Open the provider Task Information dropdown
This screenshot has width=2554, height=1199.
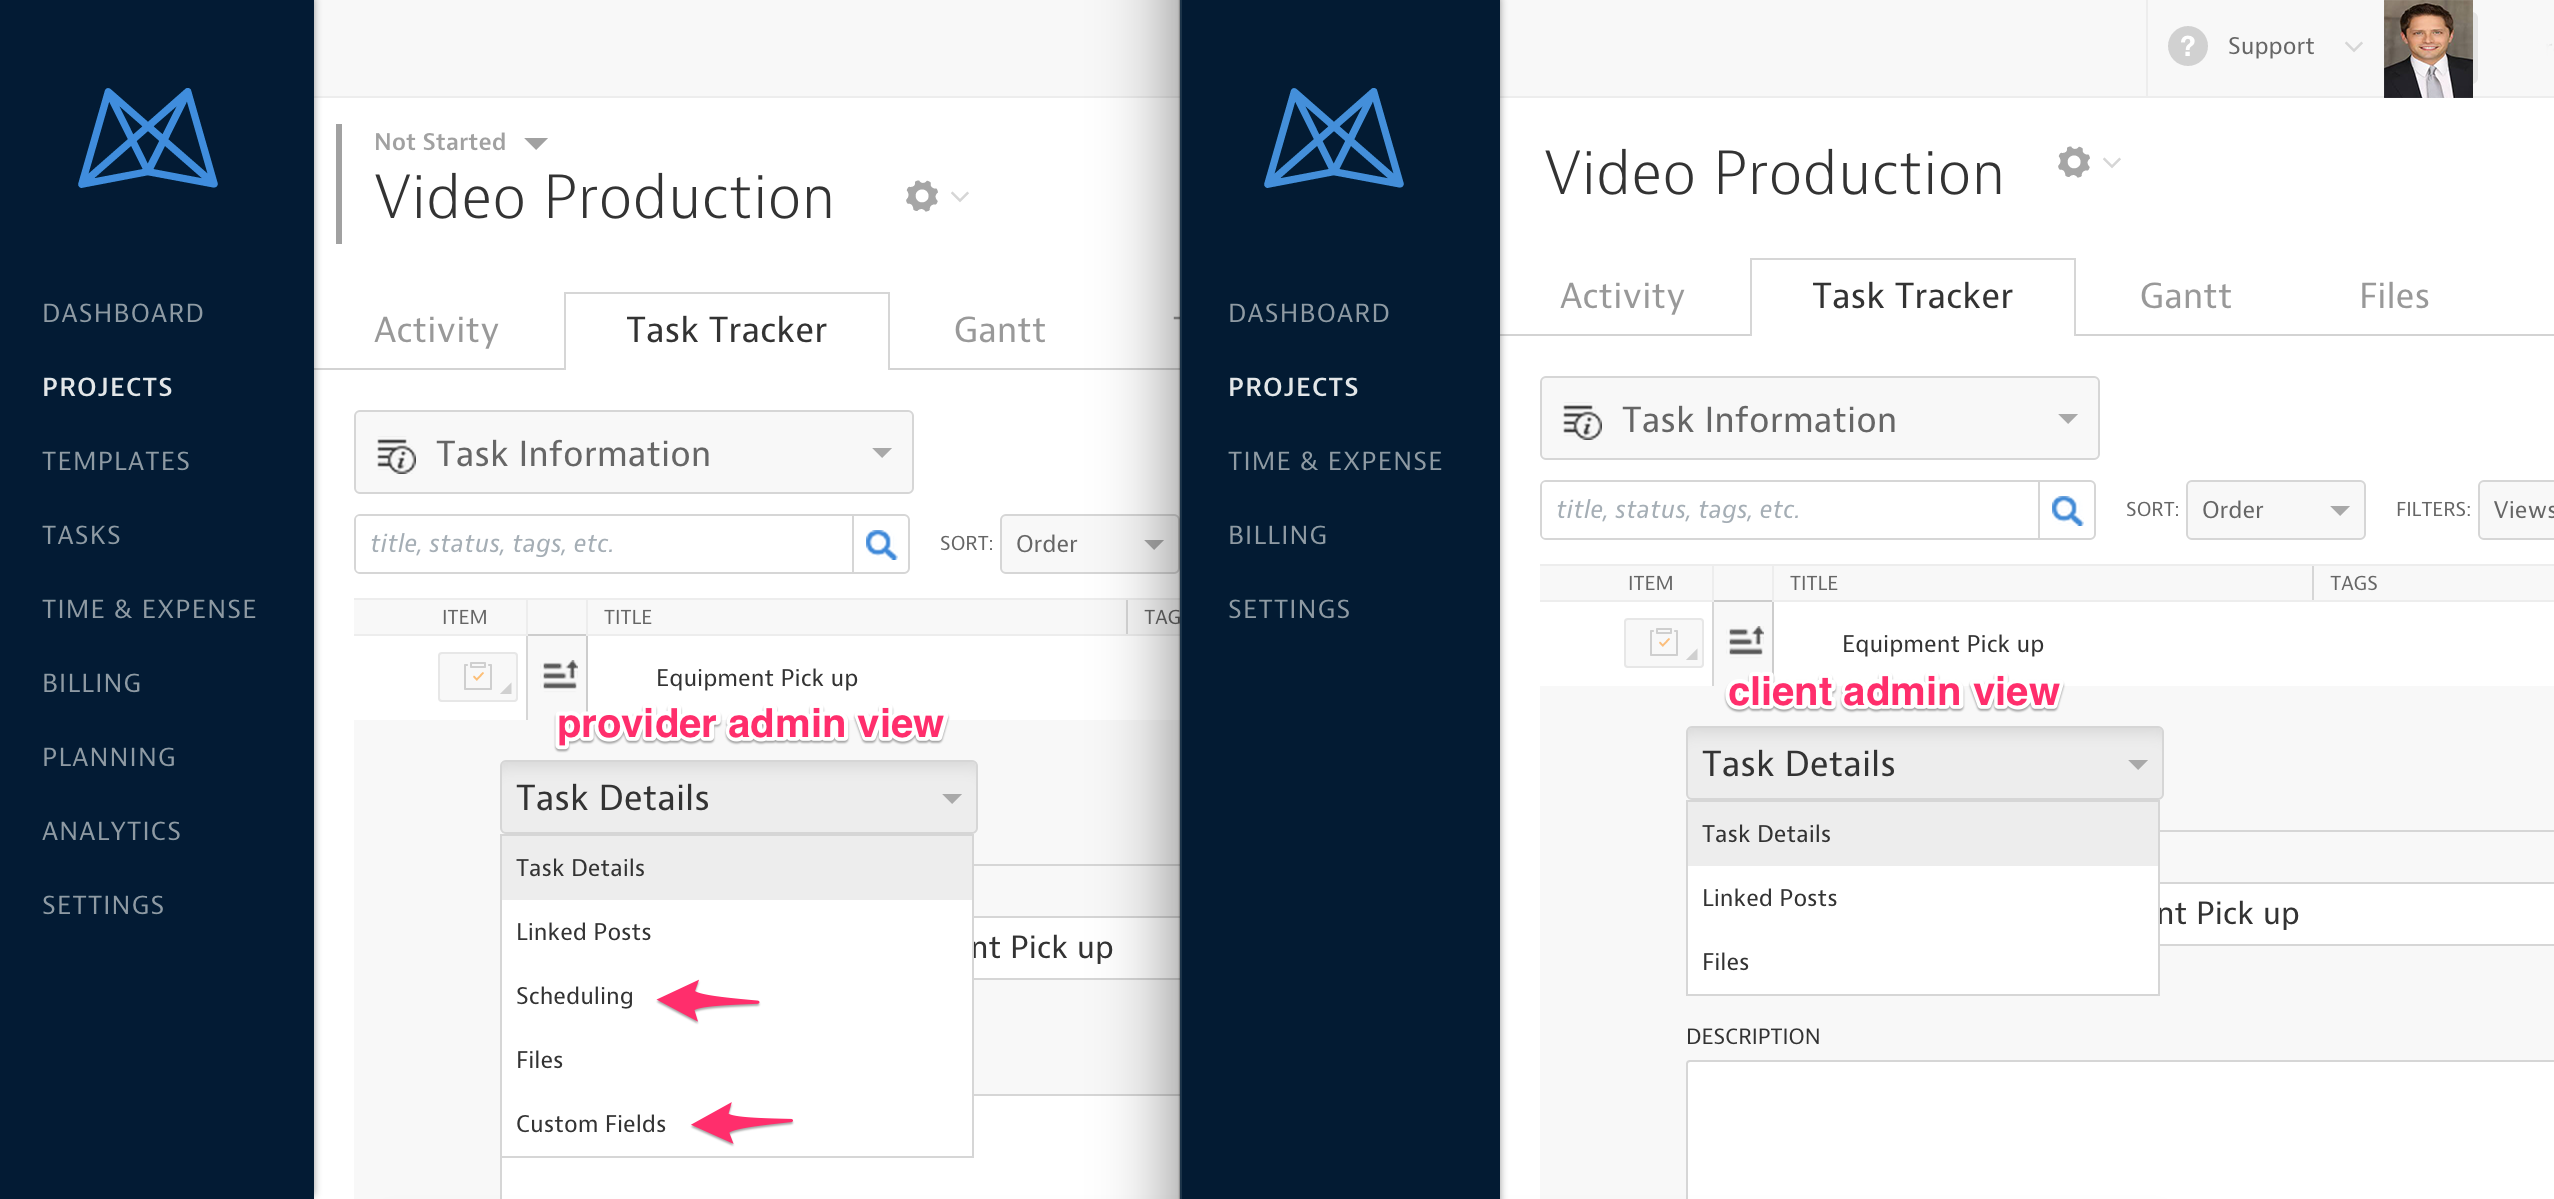(633, 453)
